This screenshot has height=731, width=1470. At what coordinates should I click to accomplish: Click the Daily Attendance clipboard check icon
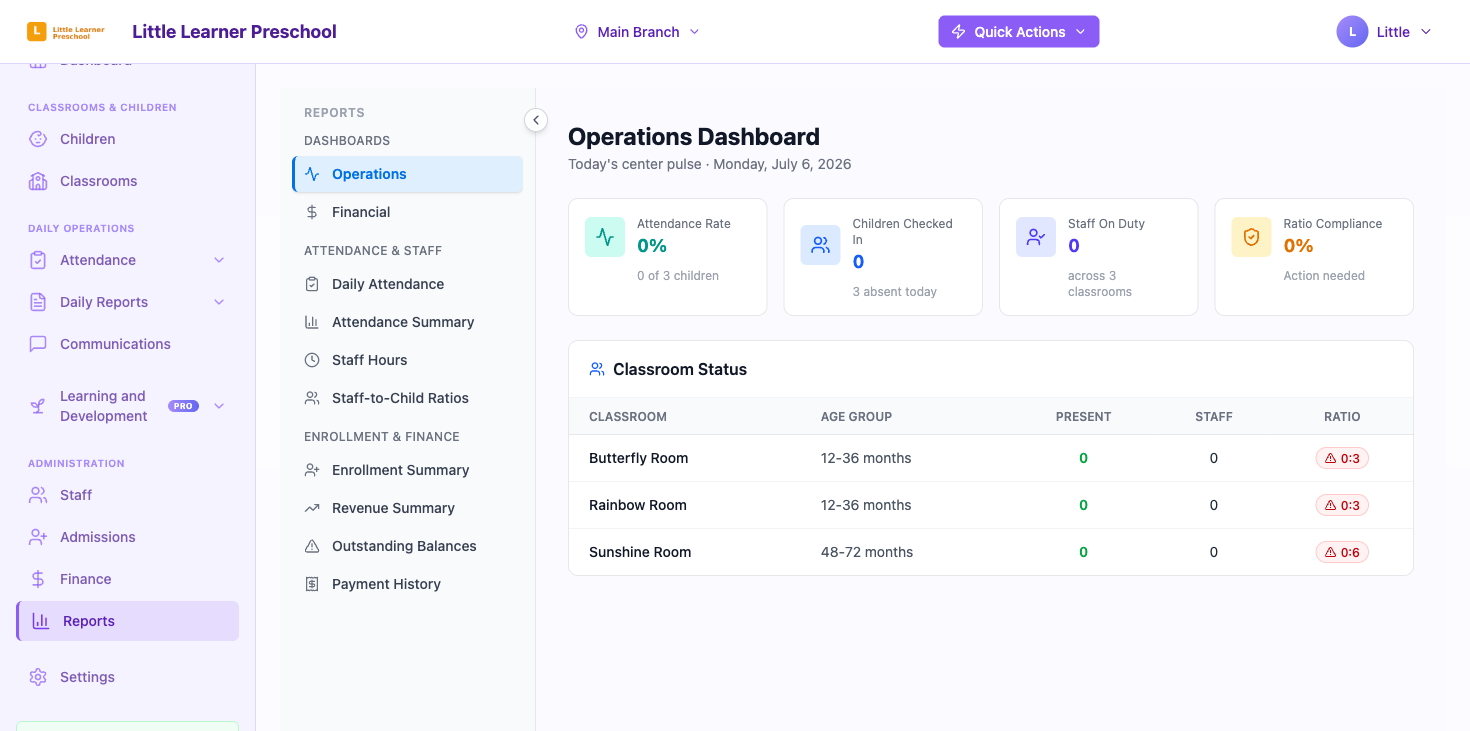(x=312, y=284)
